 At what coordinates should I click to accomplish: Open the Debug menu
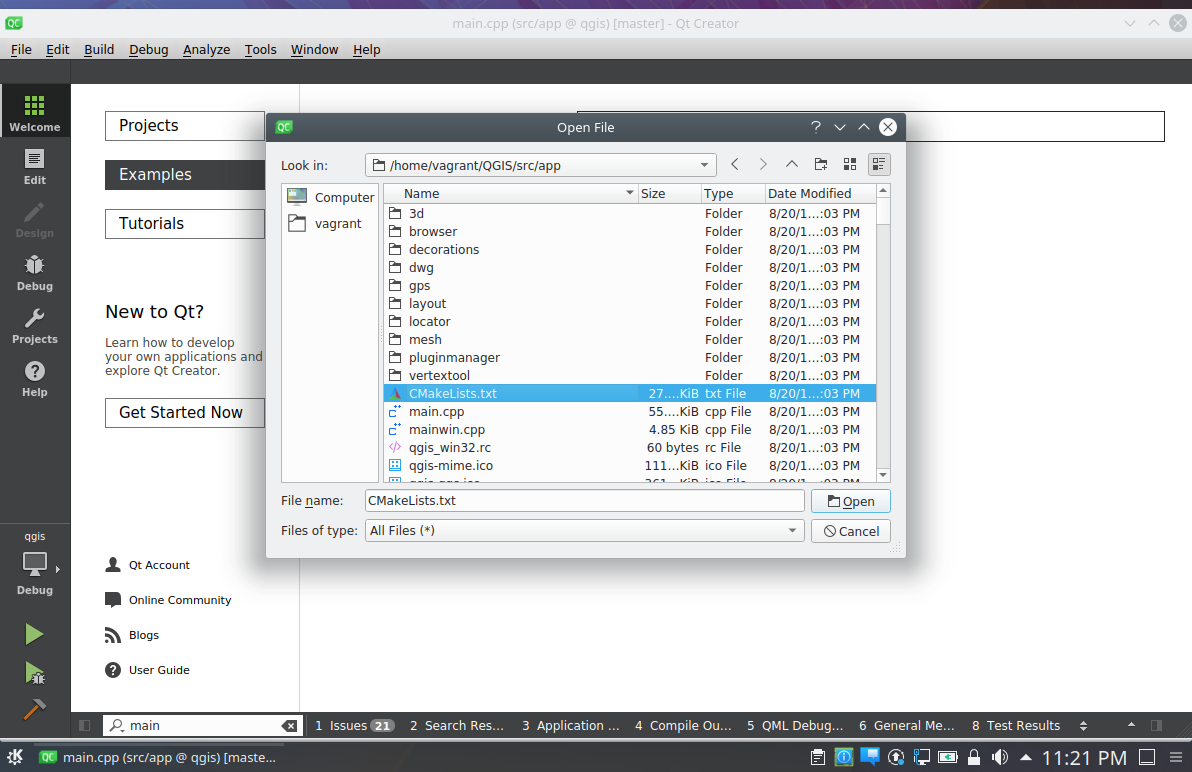(x=148, y=49)
